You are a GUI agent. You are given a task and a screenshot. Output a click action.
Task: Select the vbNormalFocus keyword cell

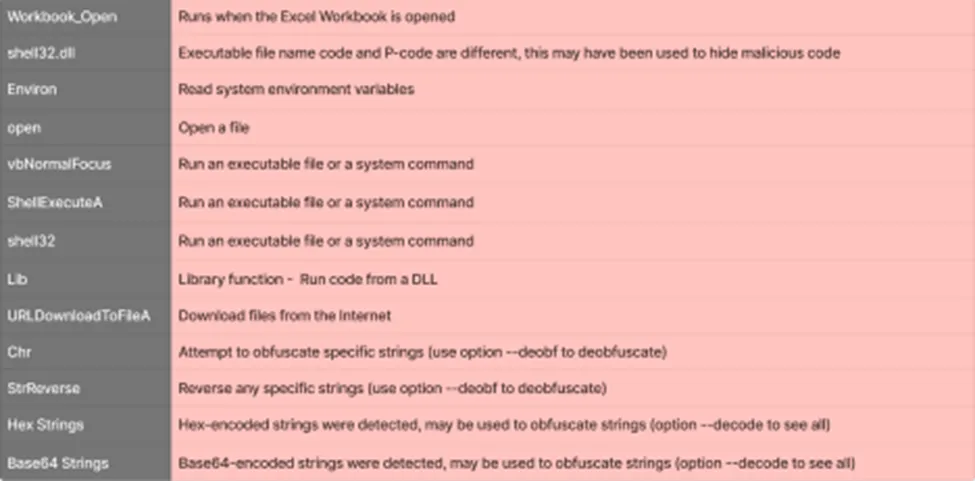point(85,165)
